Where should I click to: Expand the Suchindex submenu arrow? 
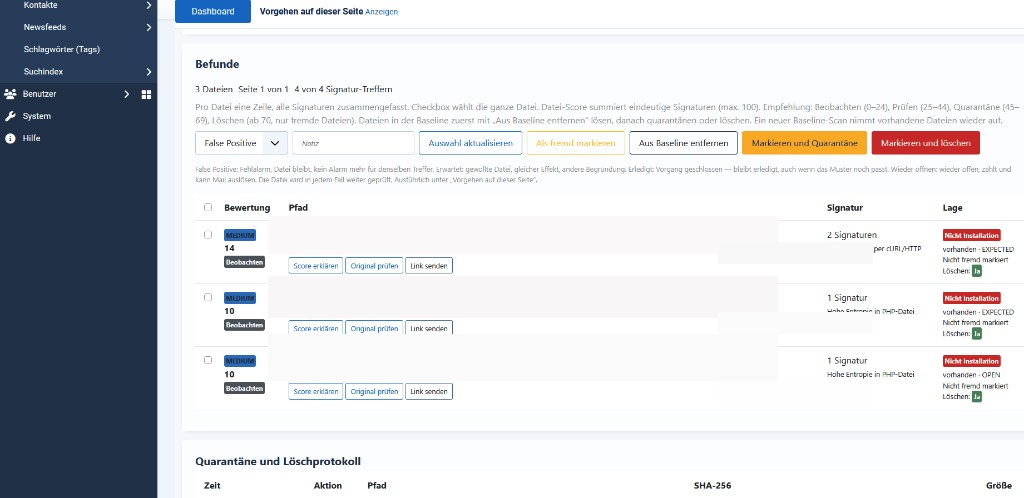tap(149, 72)
